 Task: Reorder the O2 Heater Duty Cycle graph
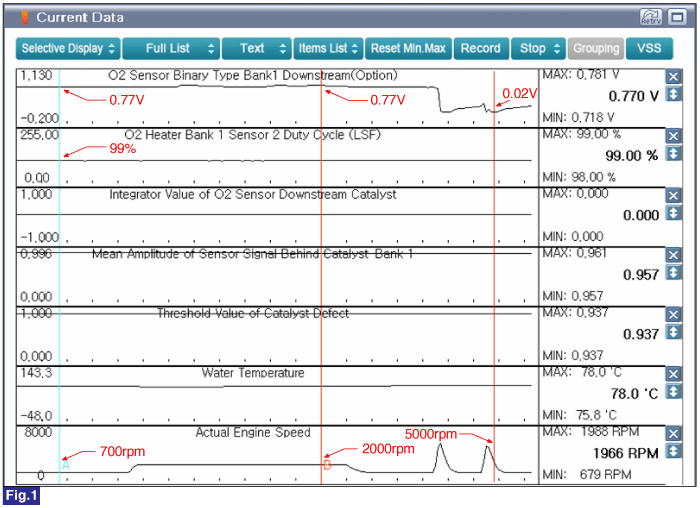coord(673,154)
